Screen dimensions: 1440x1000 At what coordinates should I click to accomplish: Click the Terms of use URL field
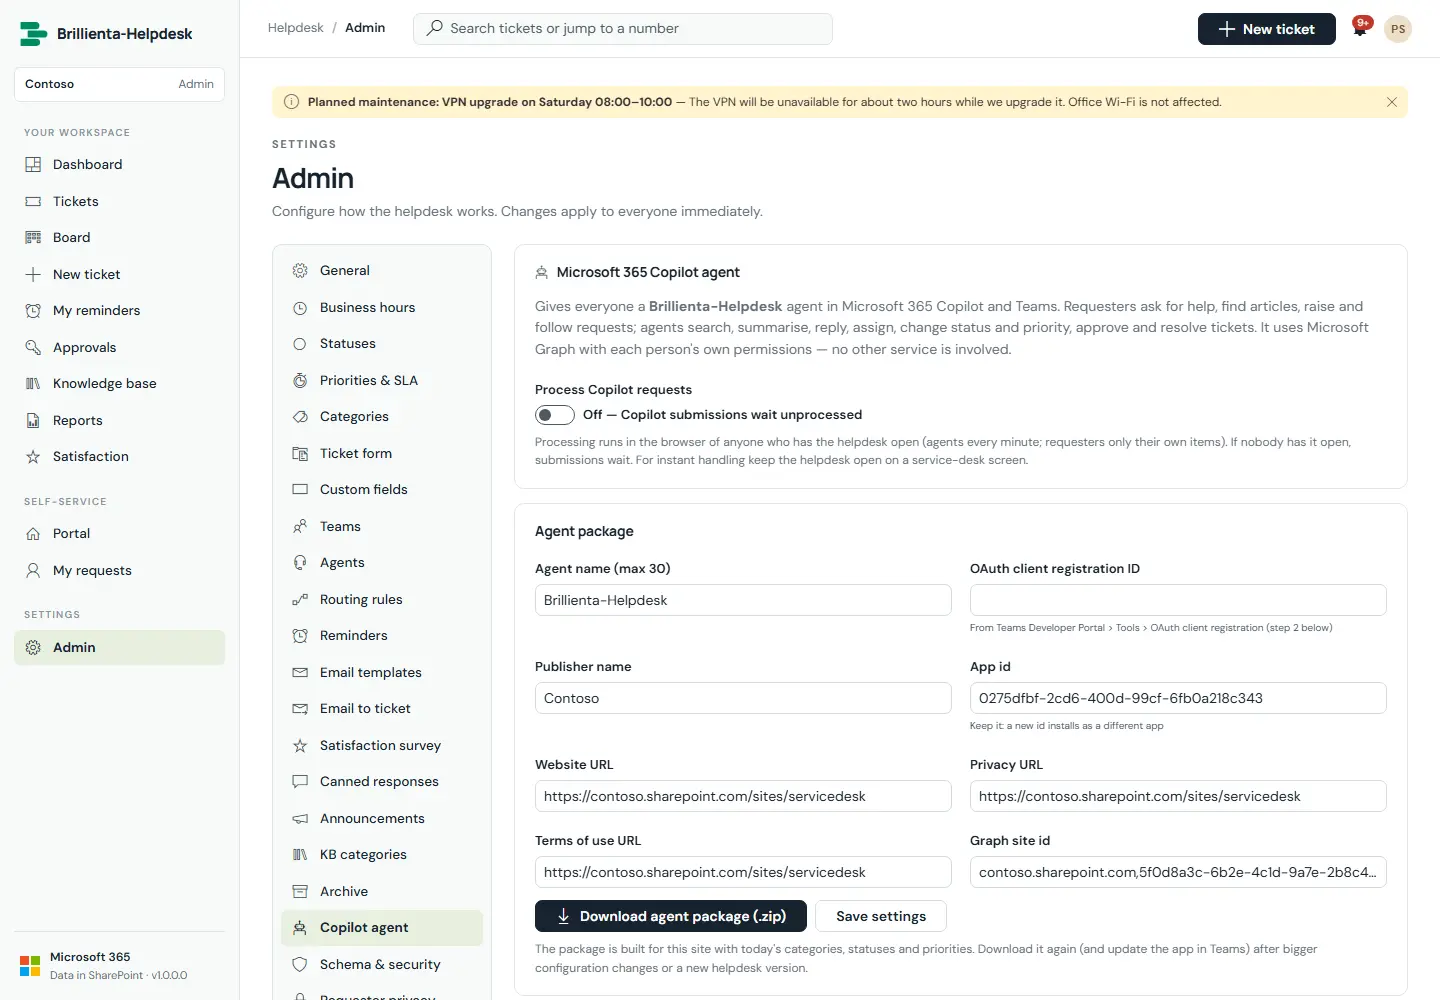click(743, 872)
